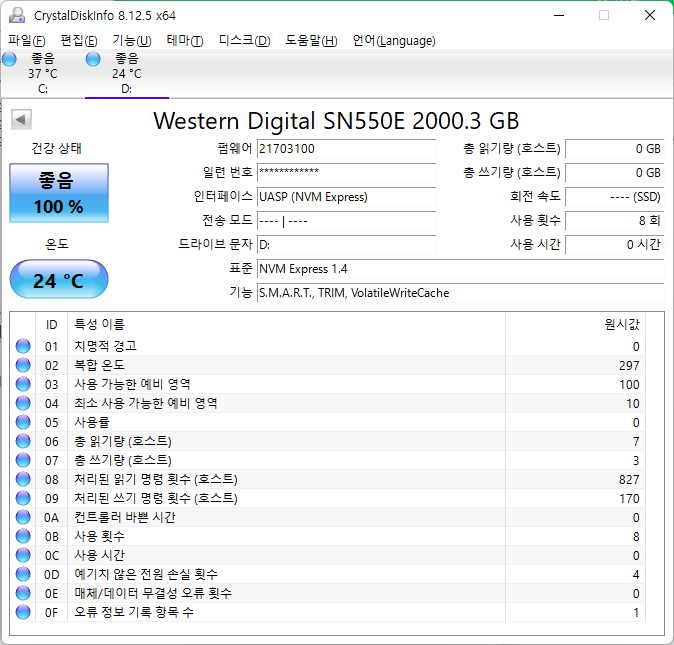Open the 언어(Language) menu
The width and height of the screenshot is (674, 645).
pos(394,41)
